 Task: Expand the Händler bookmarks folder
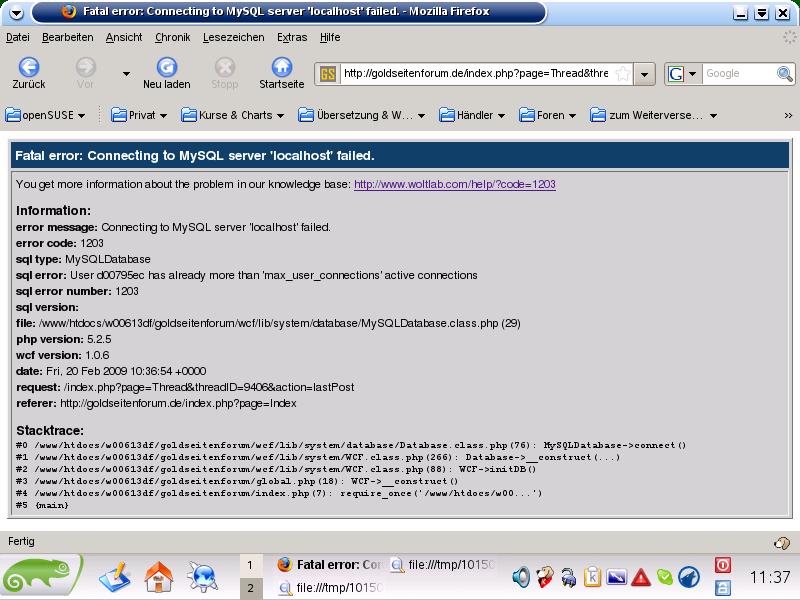click(x=472, y=115)
